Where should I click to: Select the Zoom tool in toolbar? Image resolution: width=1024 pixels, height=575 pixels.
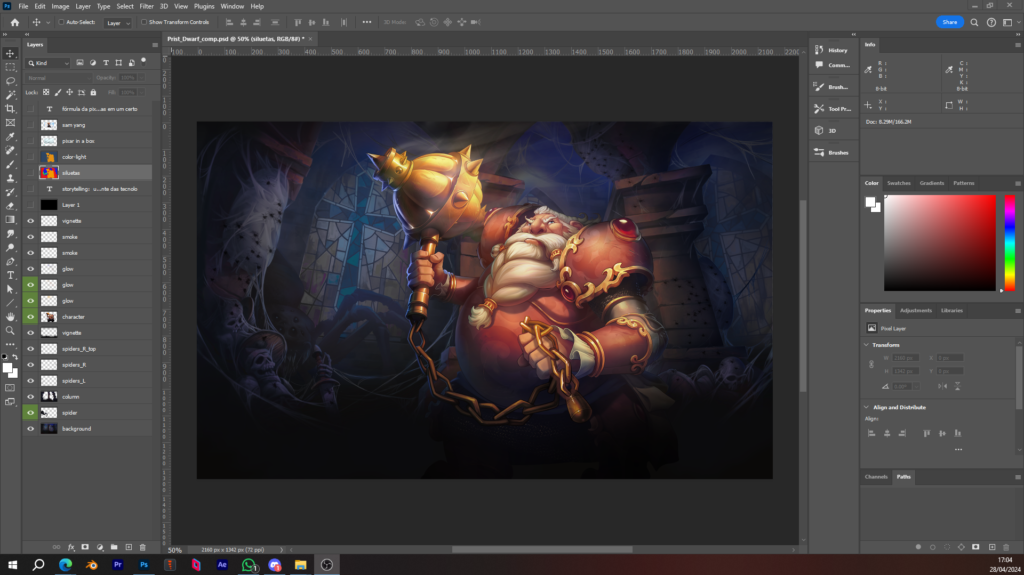[x=10, y=331]
